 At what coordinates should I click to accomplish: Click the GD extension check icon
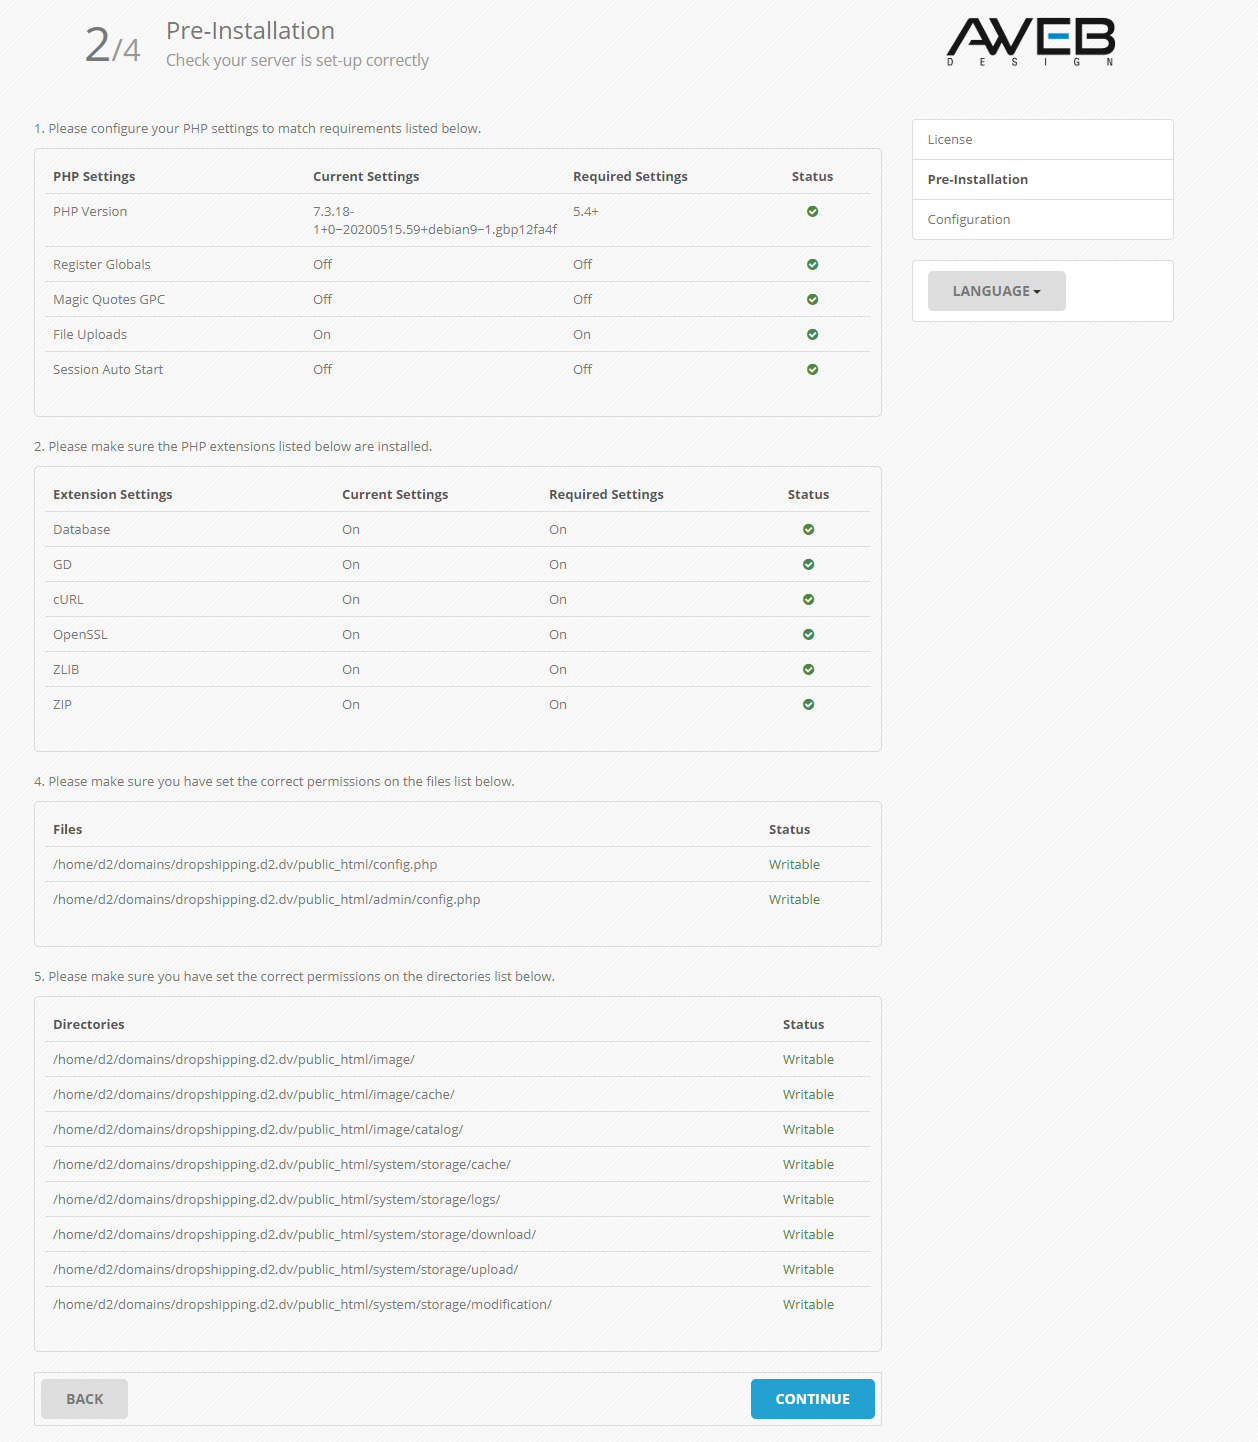click(x=808, y=565)
